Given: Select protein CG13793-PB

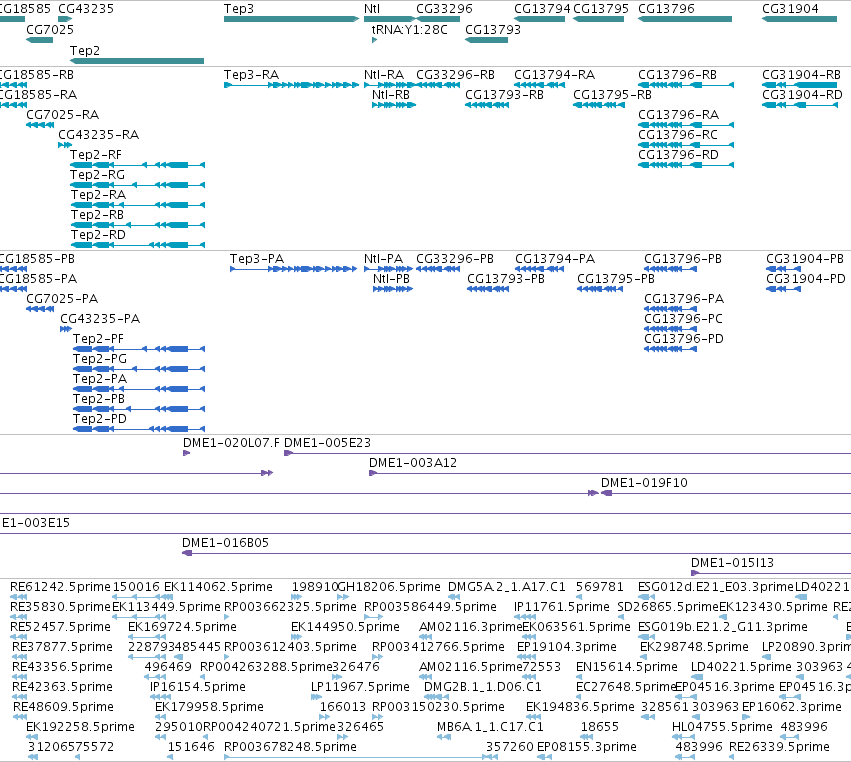Looking at the screenshot, I should [x=506, y=279].
